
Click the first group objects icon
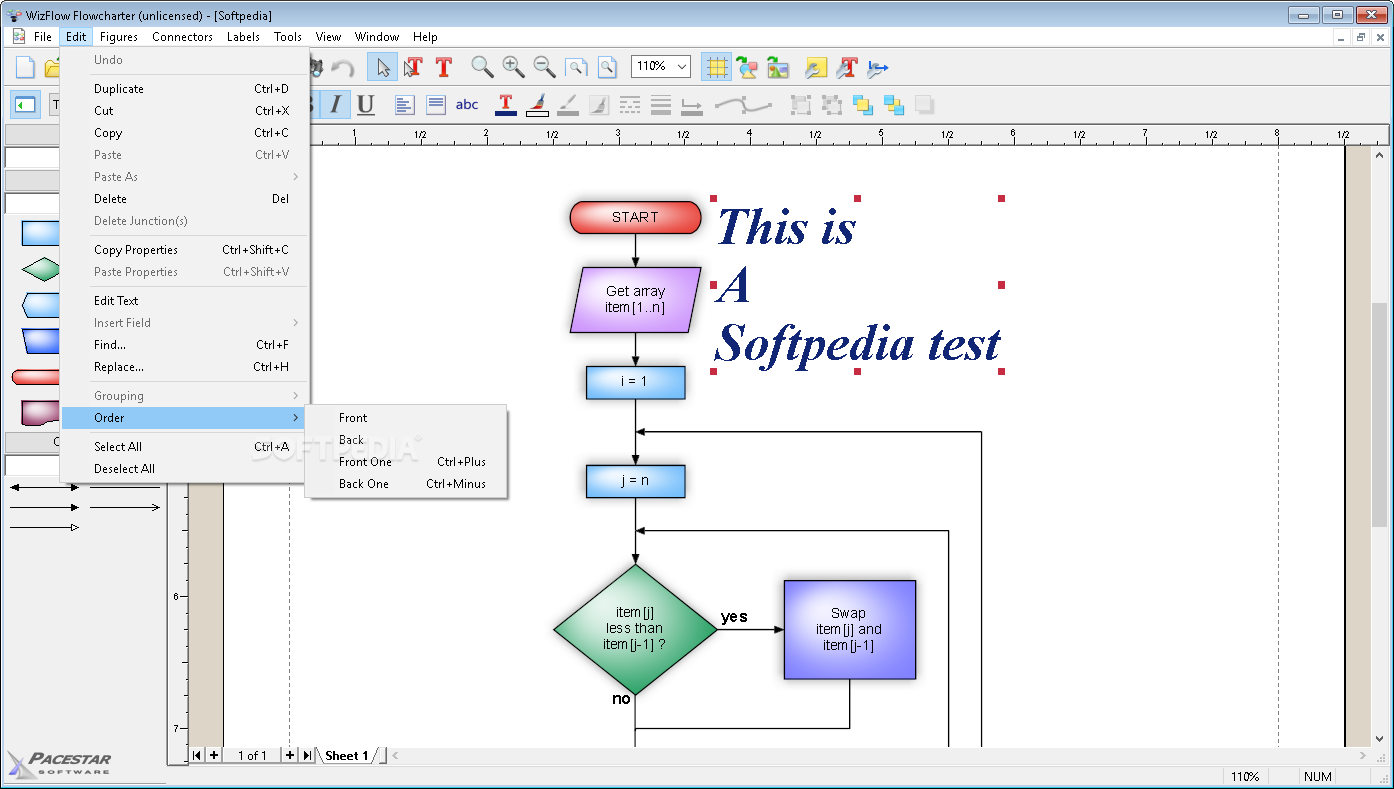point(800,104)
